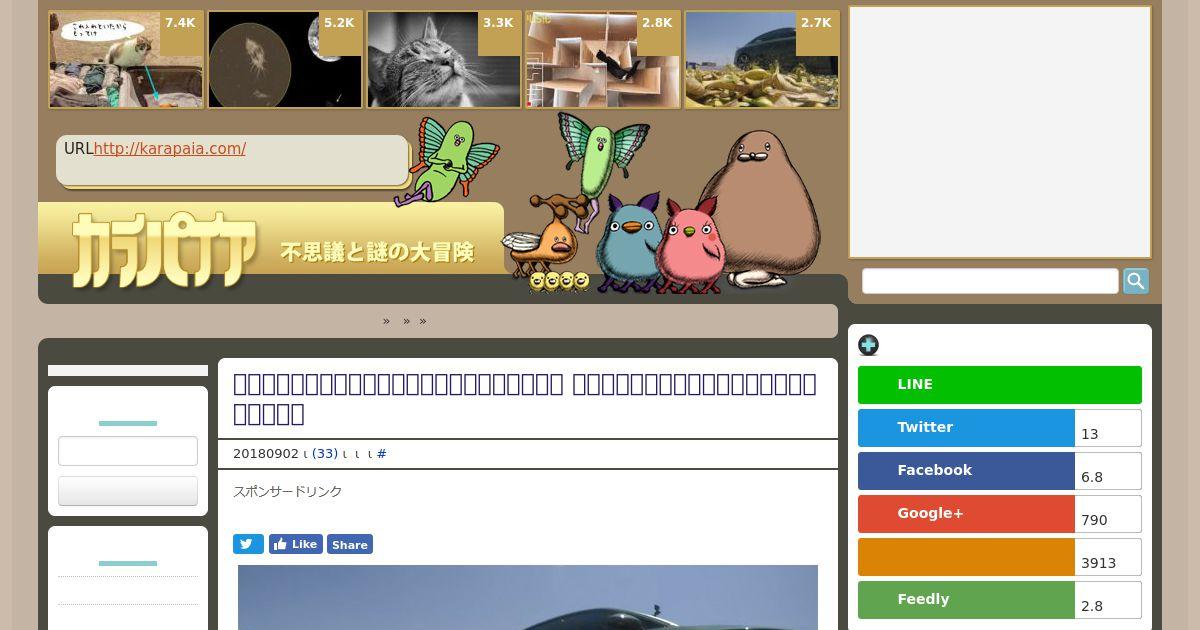Click the Facebook count showing 6.8
Viewport: 1200px width, 630px height.
(x=1108, y=471)
